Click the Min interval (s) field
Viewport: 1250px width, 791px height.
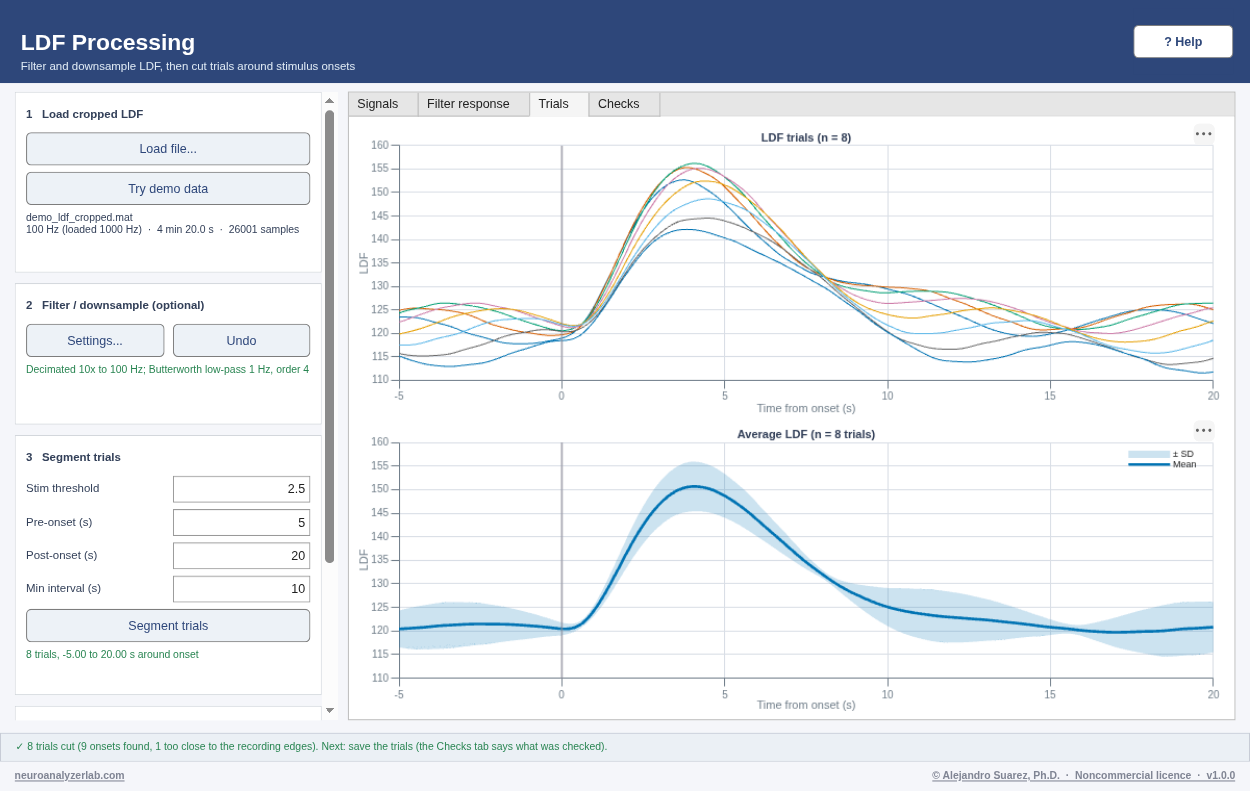tap(241, 589)
